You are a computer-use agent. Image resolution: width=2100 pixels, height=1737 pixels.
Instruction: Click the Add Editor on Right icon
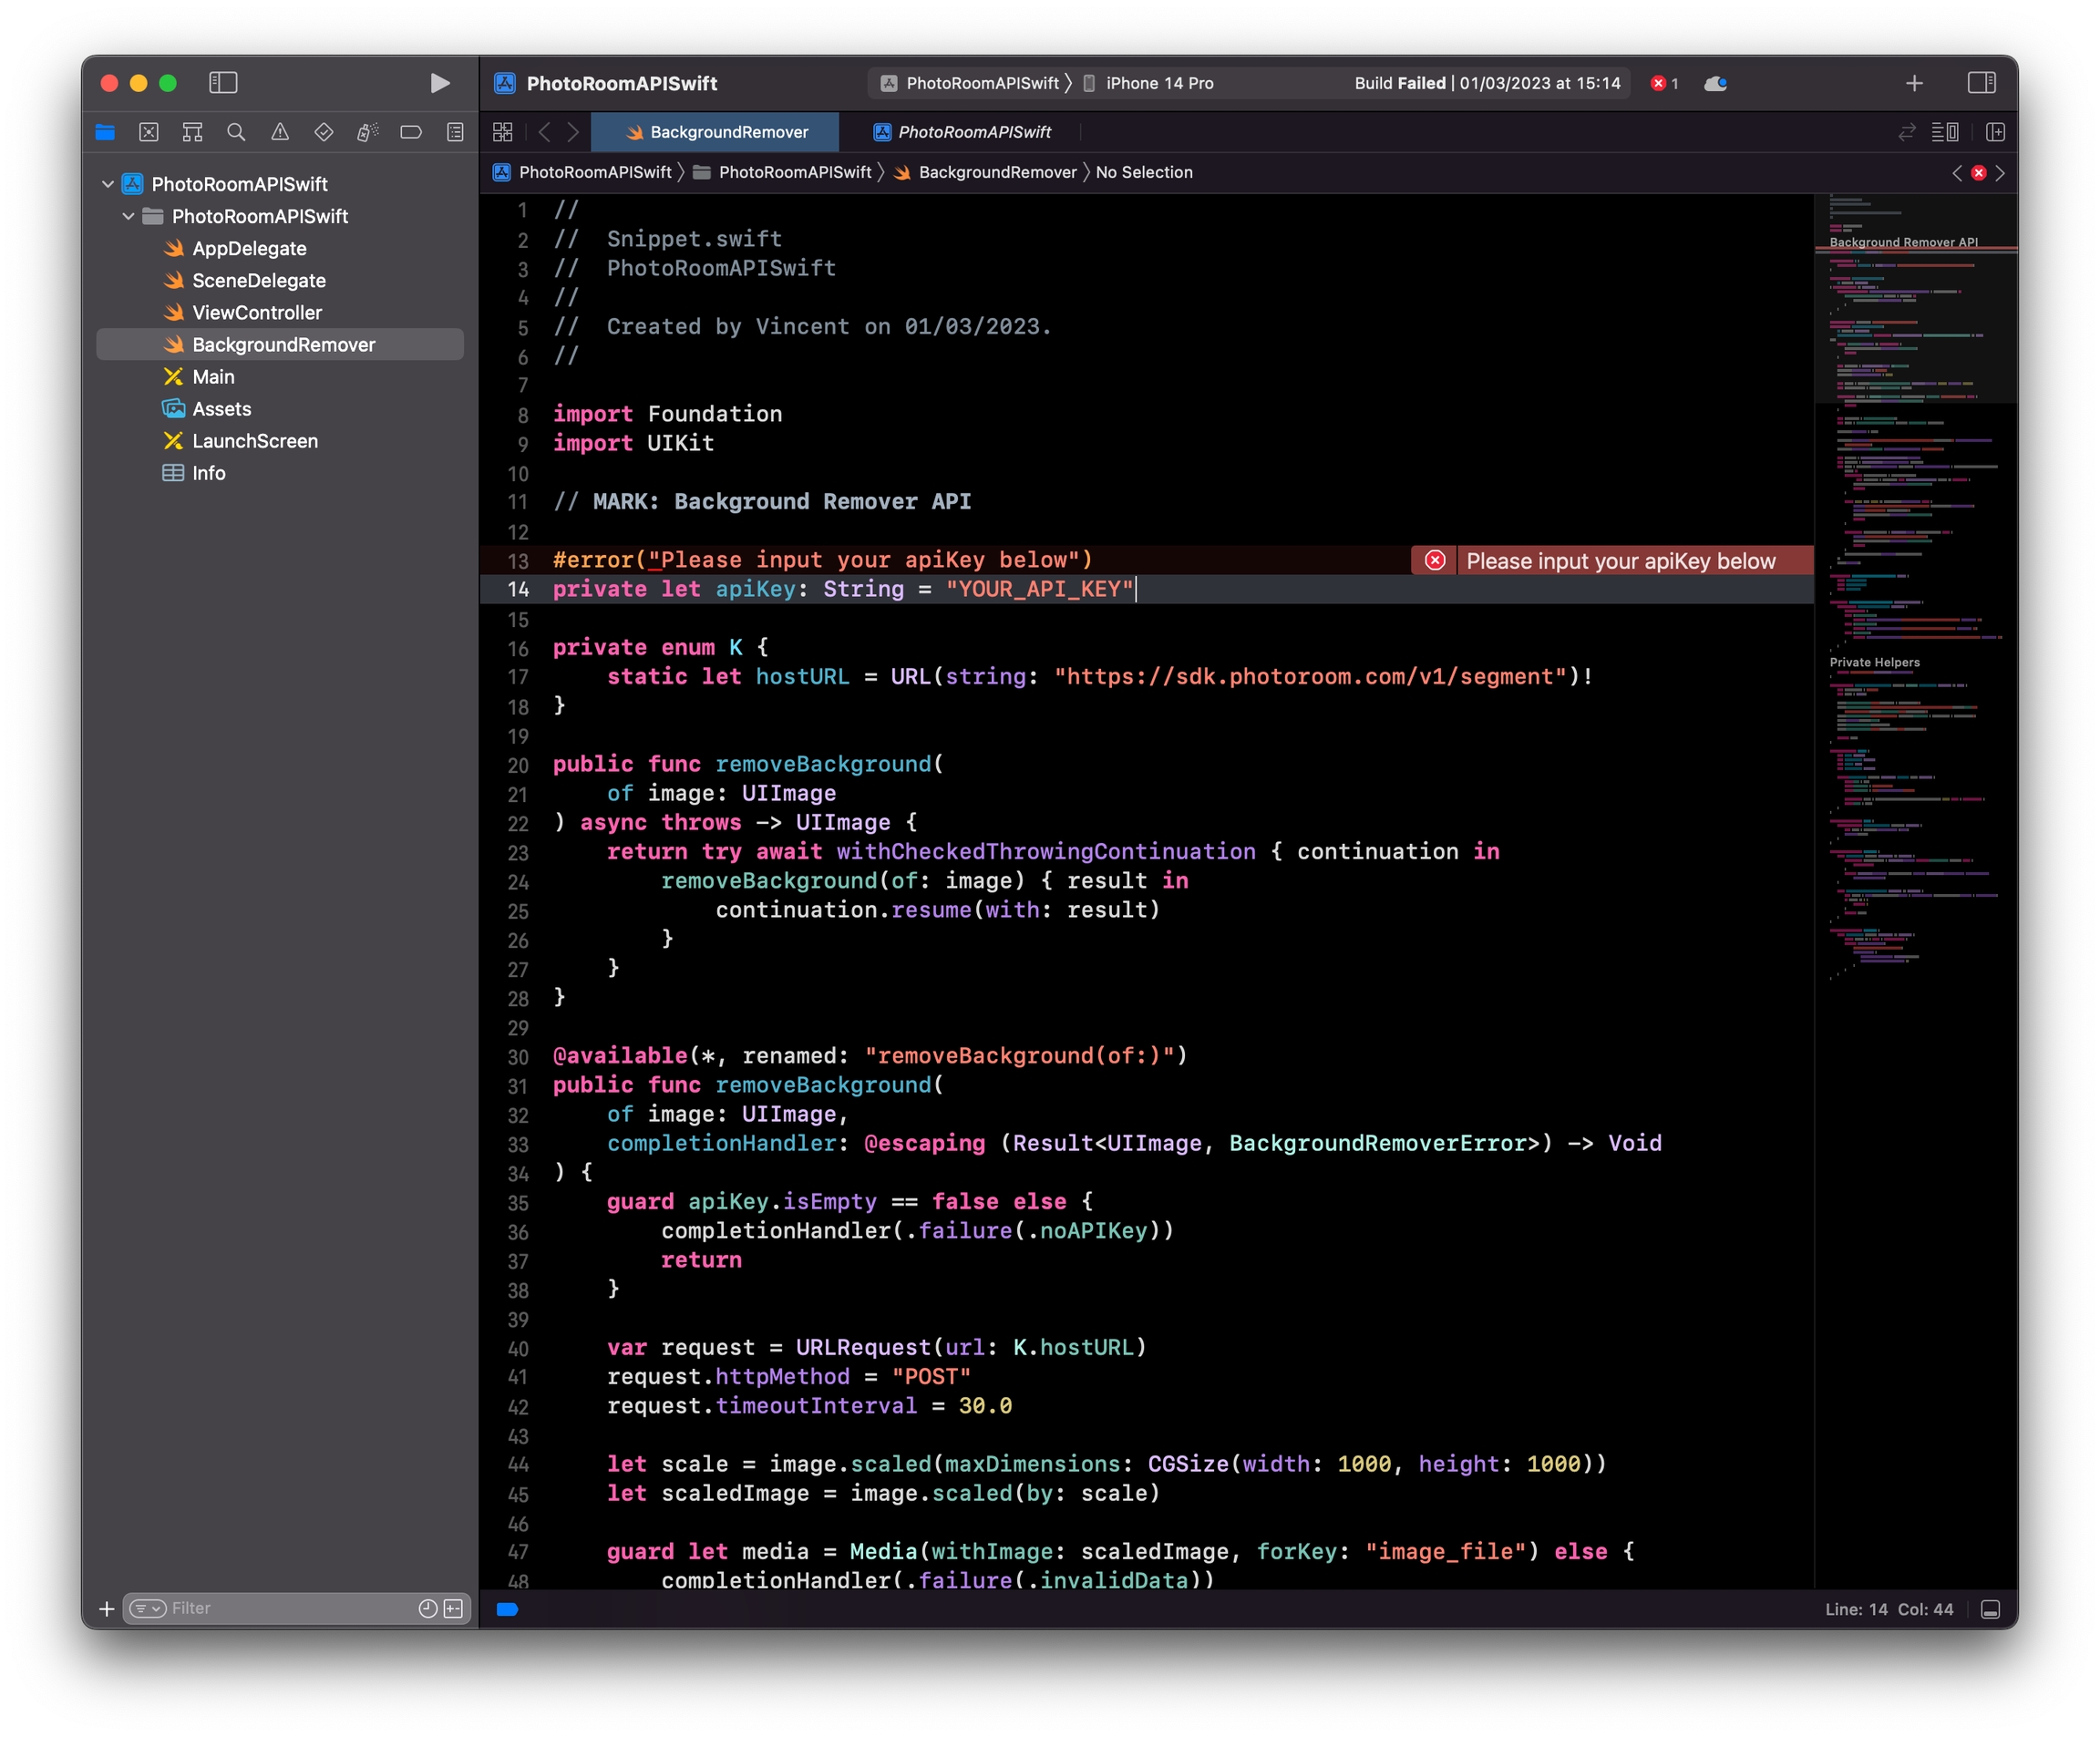[1995, 132]
